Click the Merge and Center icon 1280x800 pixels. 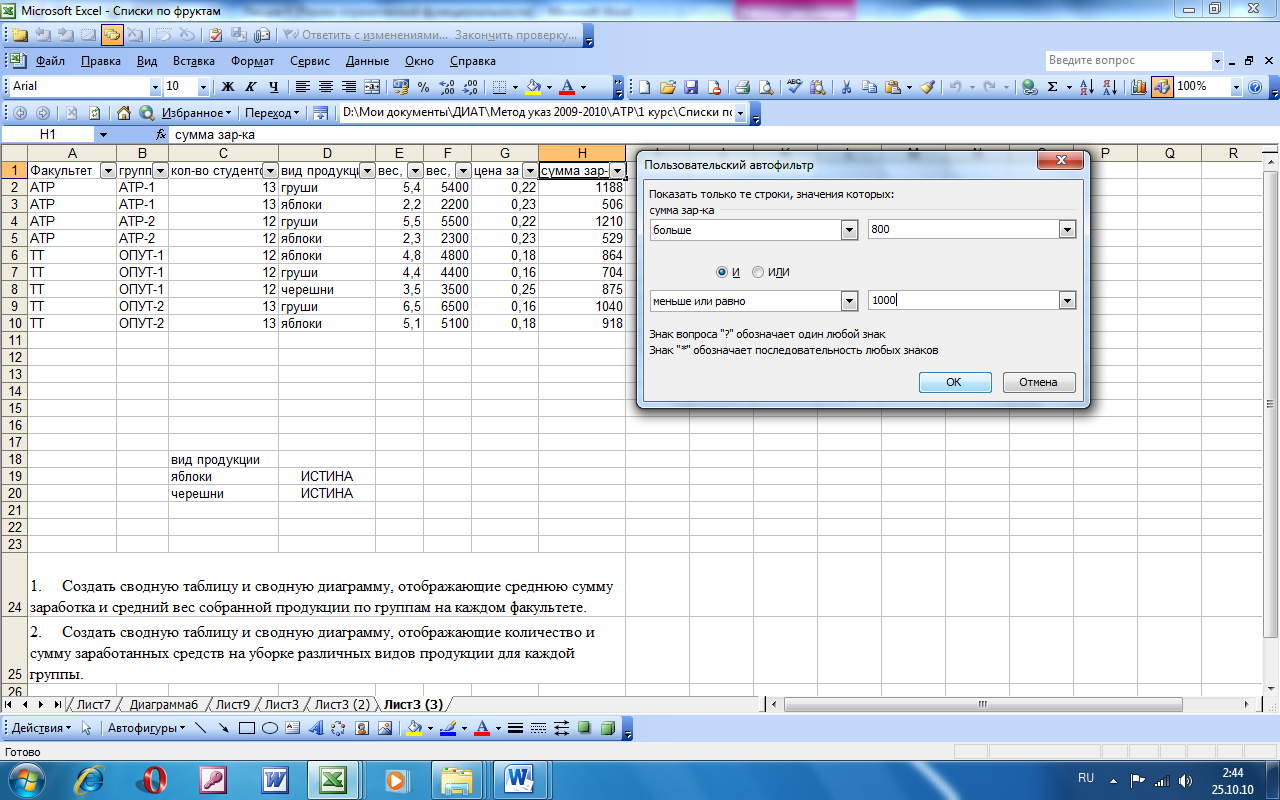[x=372, y=87]
